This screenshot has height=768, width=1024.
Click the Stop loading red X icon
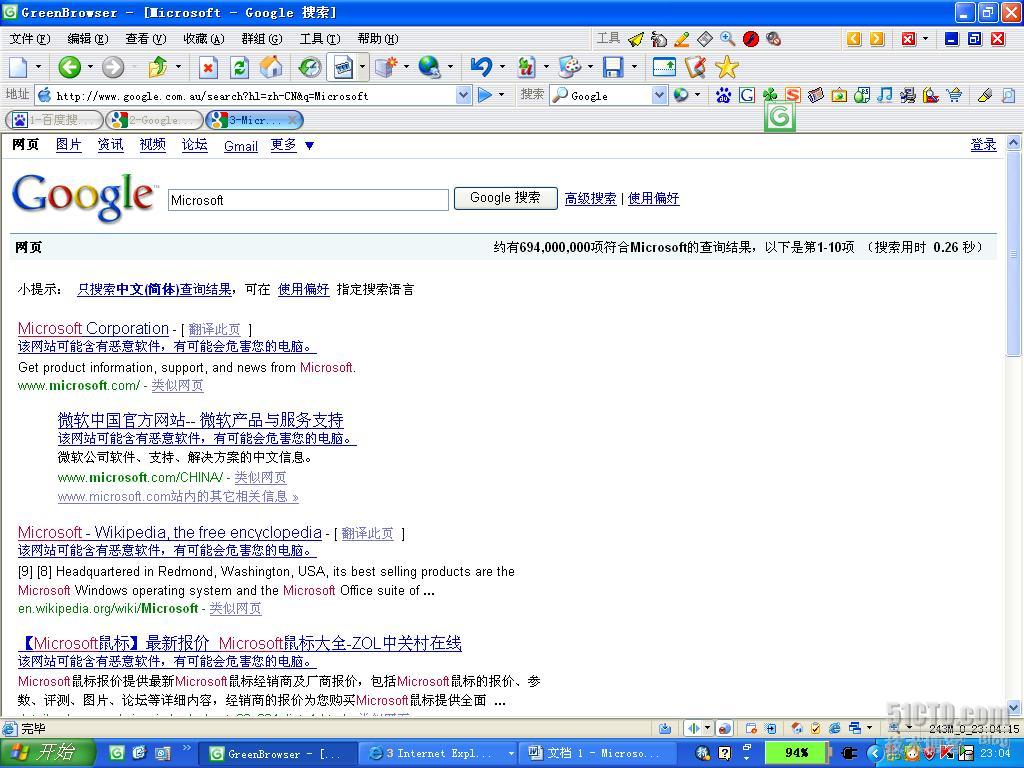[208, 67]
